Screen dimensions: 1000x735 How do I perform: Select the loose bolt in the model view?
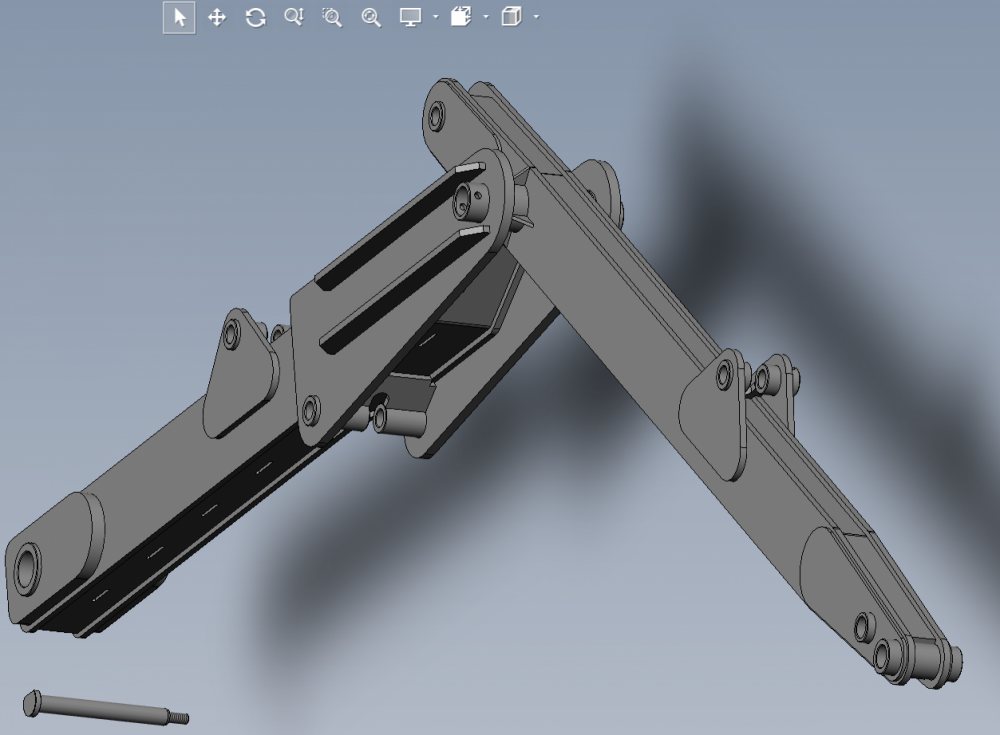click(x=106, y=708)
